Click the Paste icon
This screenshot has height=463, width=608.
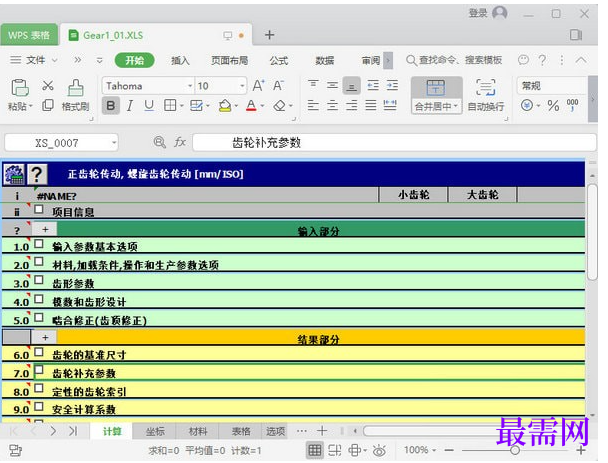[x=19, y=88]
